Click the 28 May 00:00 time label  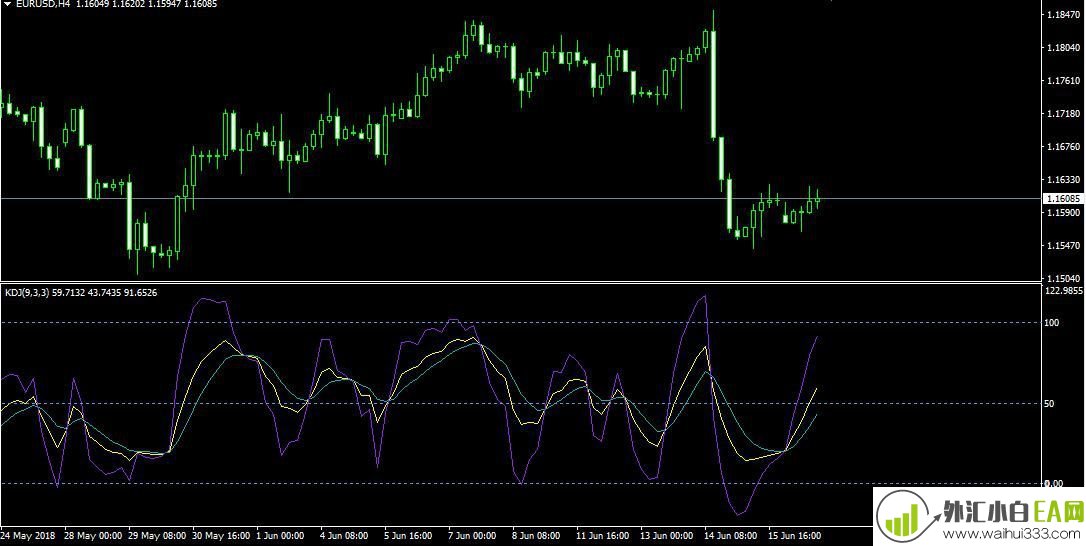pyautogui.click(x=94, y=536)
